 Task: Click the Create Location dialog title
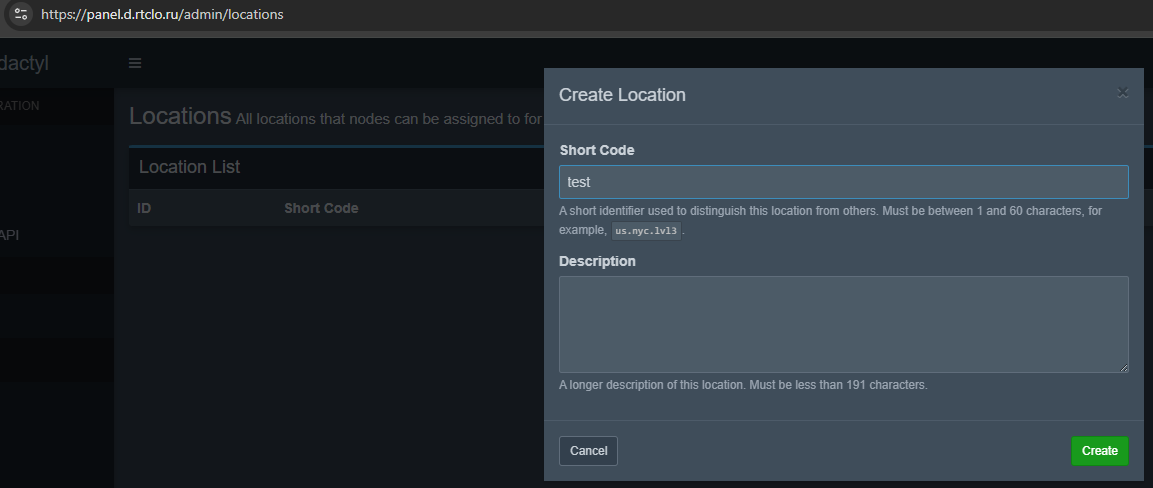622,95
